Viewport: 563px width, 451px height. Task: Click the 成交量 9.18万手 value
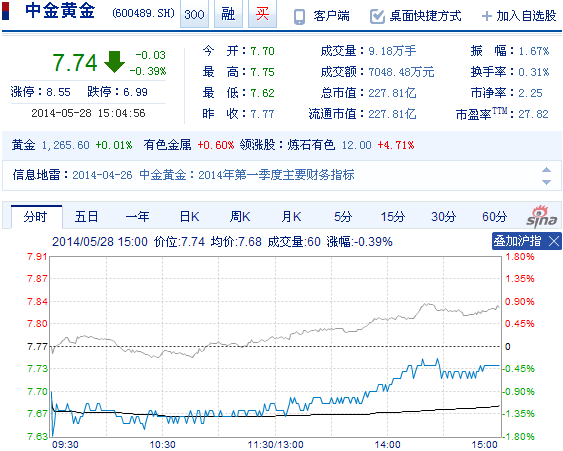pos(392,51)
